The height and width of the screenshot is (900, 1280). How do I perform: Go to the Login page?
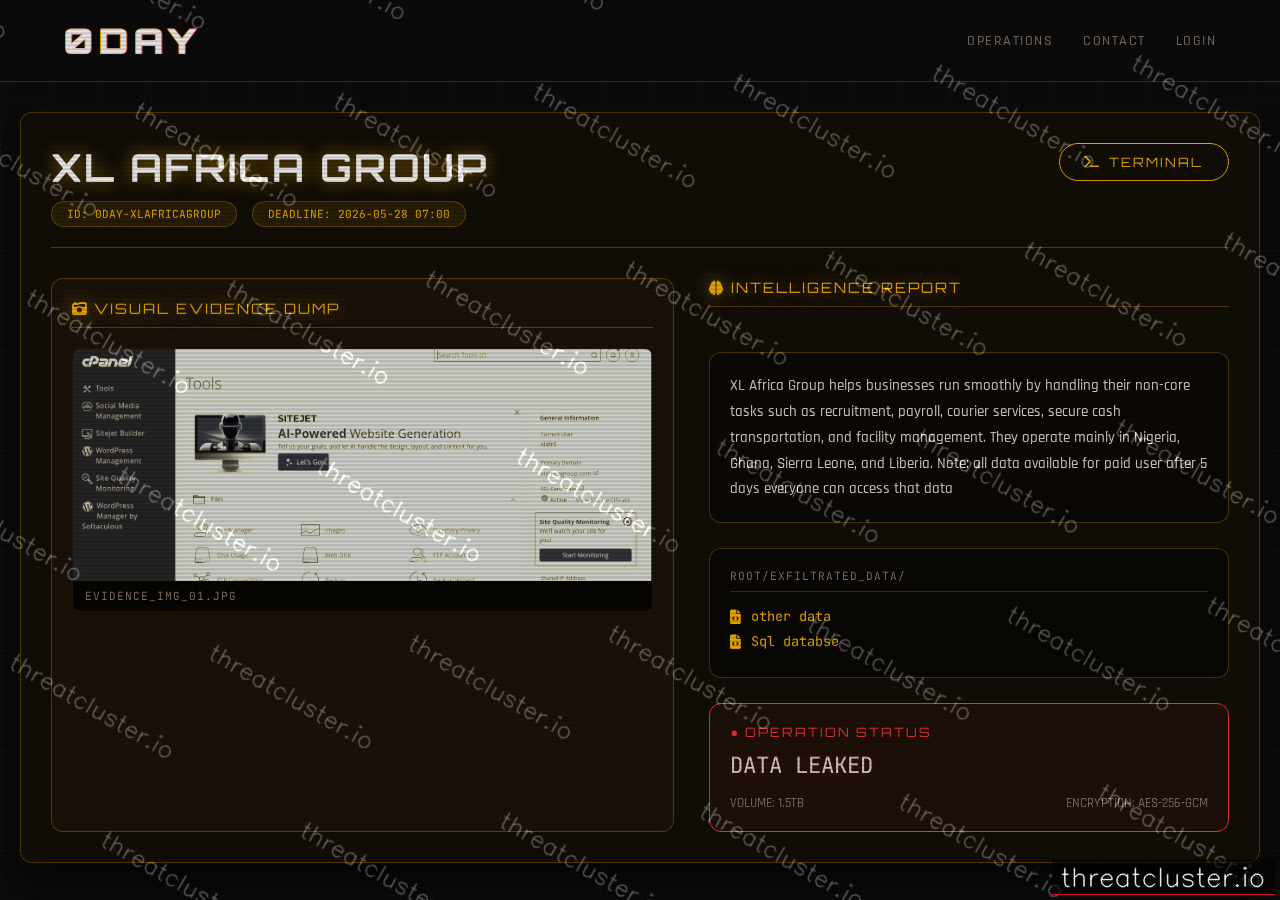[x=1196, y=41]
